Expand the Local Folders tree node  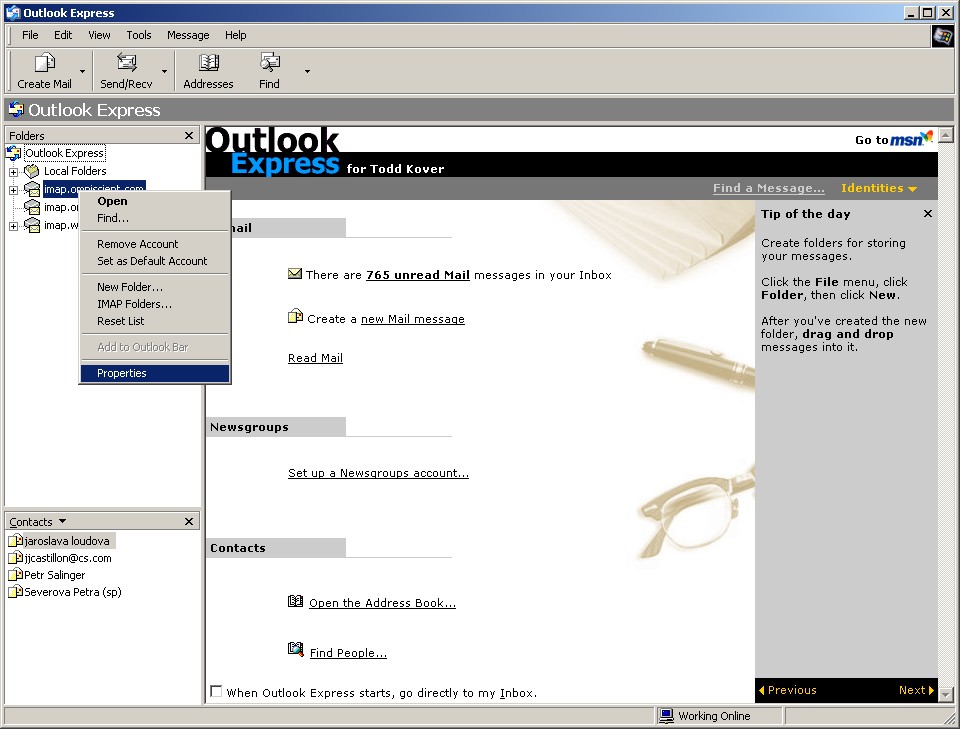point(13,171)
